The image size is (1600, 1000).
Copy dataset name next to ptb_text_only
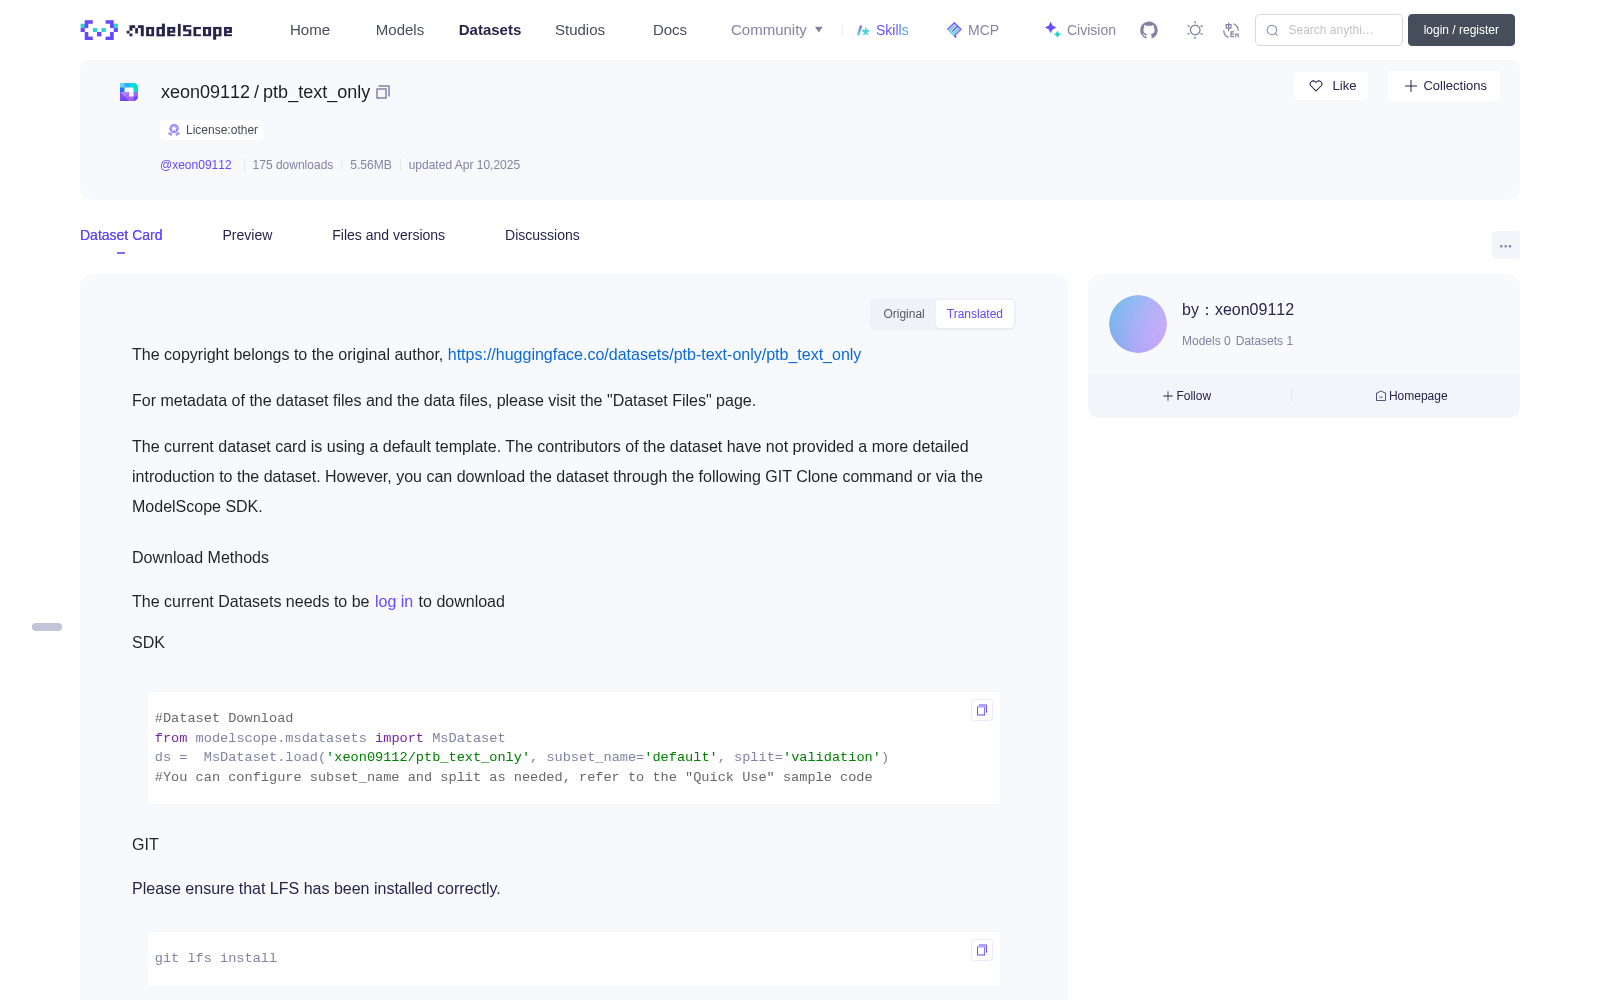coord(383,92)
